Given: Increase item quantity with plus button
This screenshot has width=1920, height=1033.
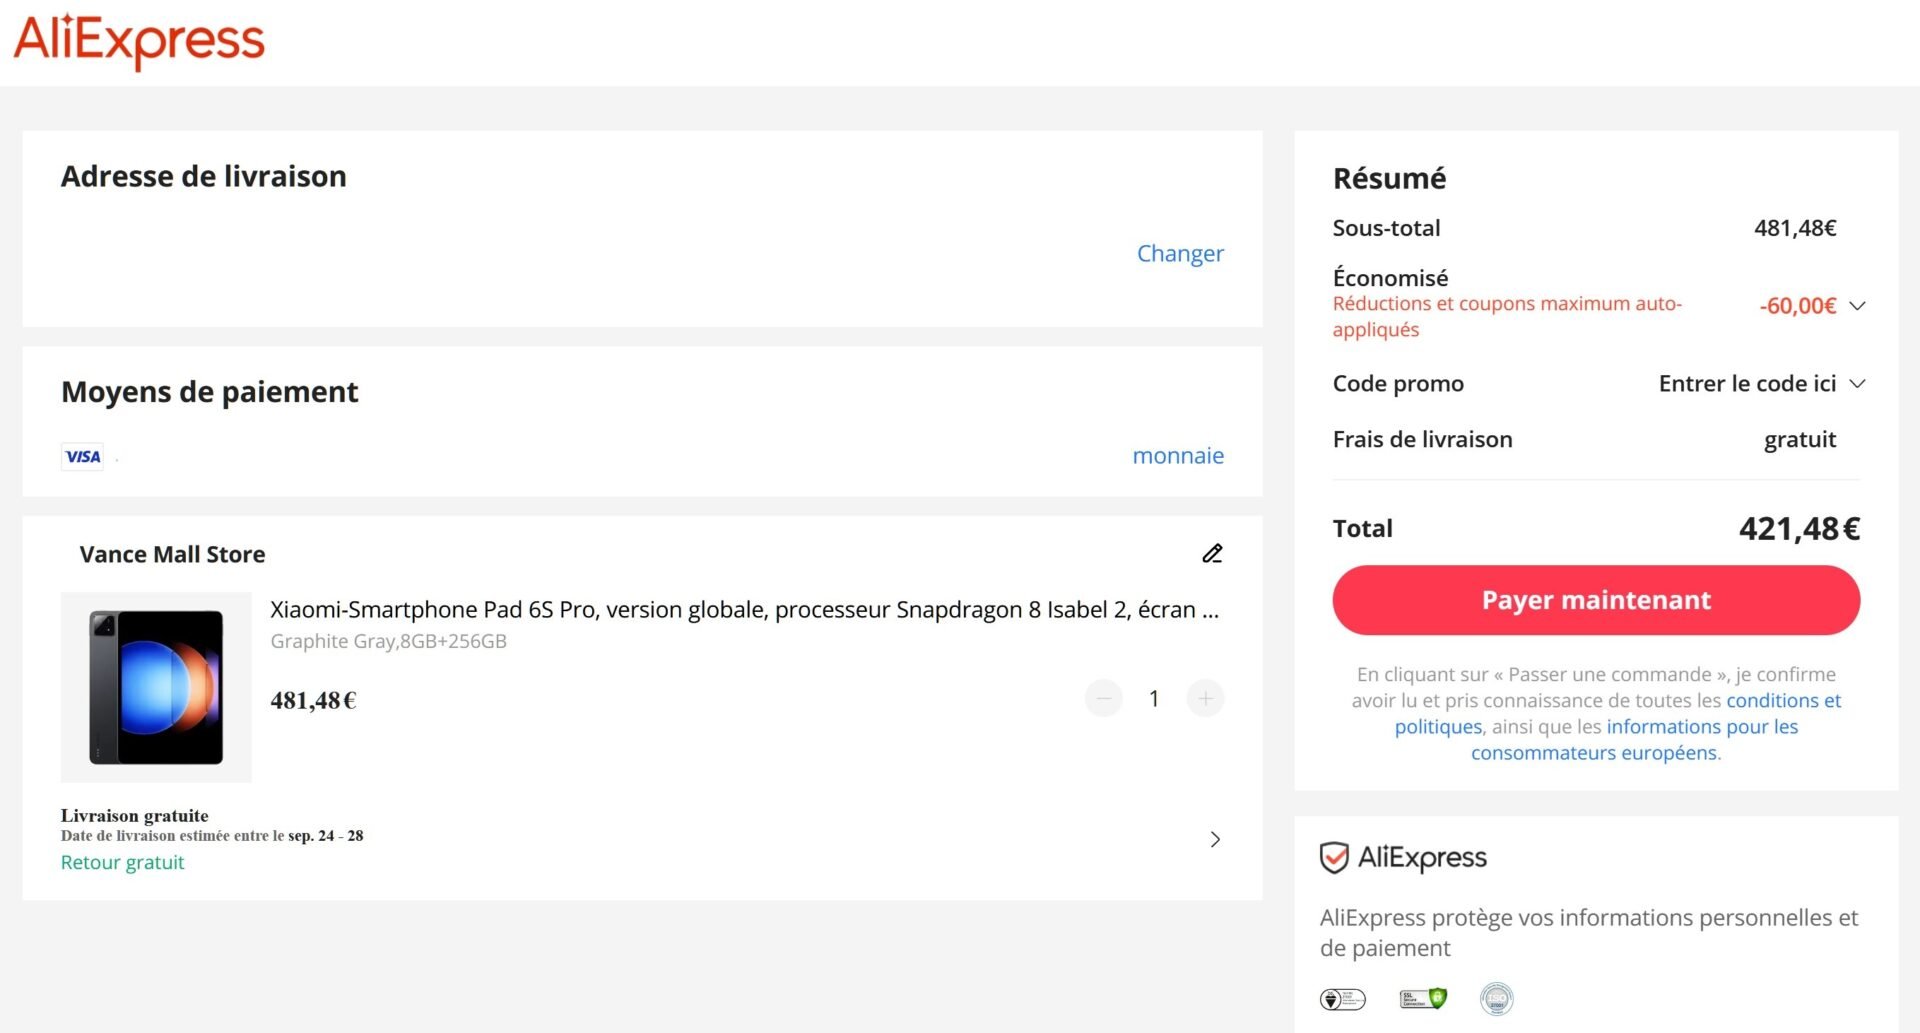Looking at the screenshot, I should (x=1205, y=698).
